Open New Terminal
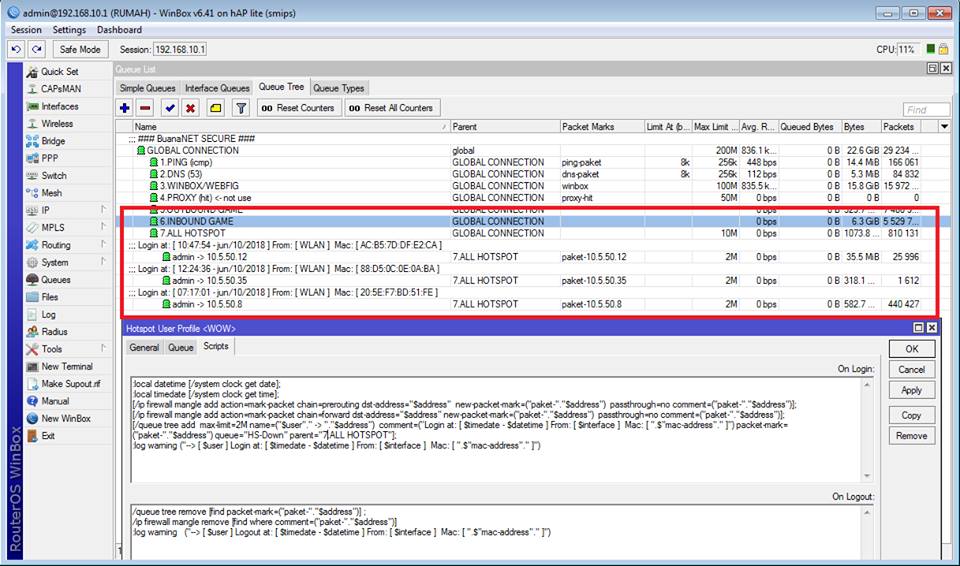This screenshot has width=960, height=566. coord(67,366)
